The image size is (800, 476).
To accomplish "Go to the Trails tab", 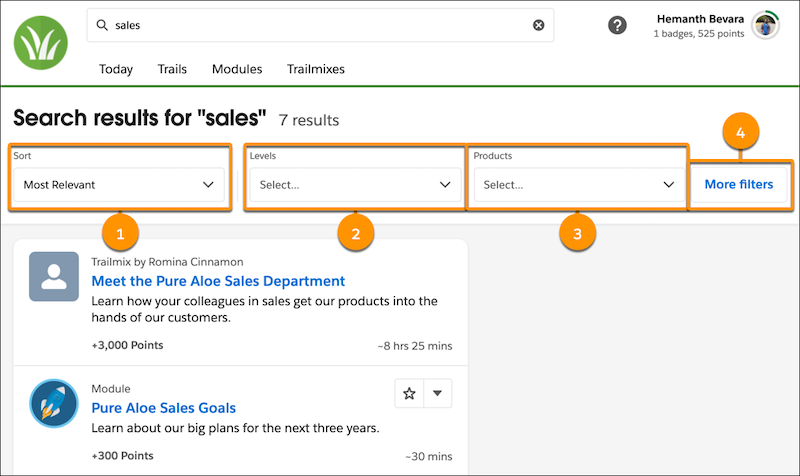I will click(172, 69).
